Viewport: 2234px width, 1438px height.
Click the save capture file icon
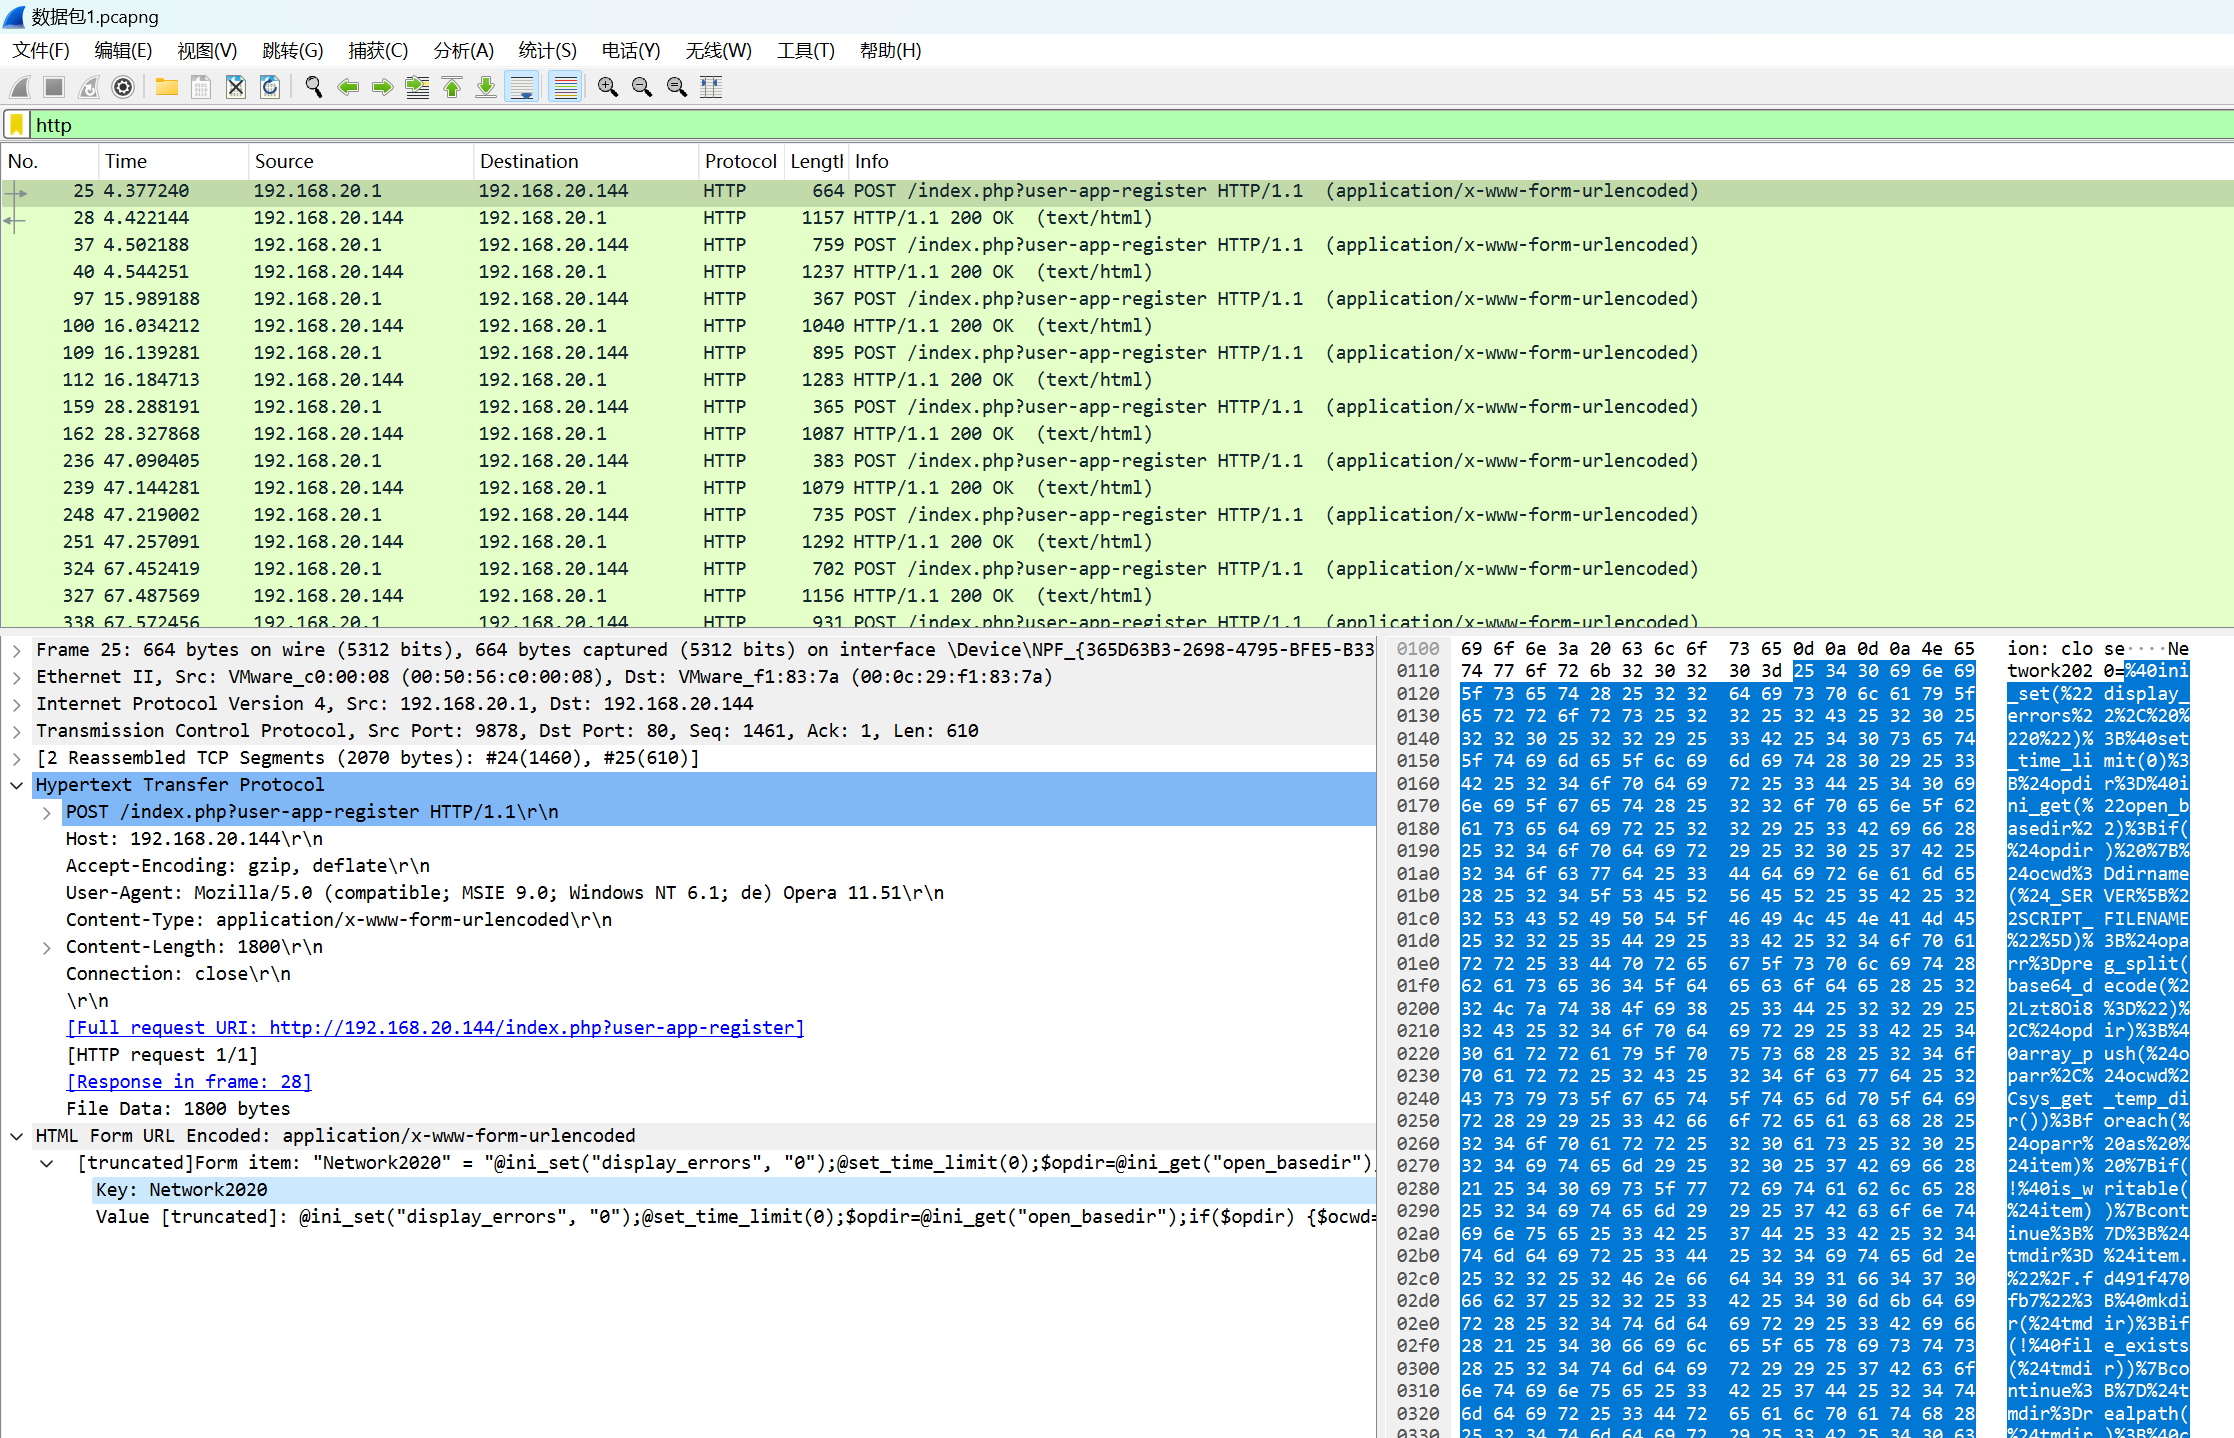[201, 88]
